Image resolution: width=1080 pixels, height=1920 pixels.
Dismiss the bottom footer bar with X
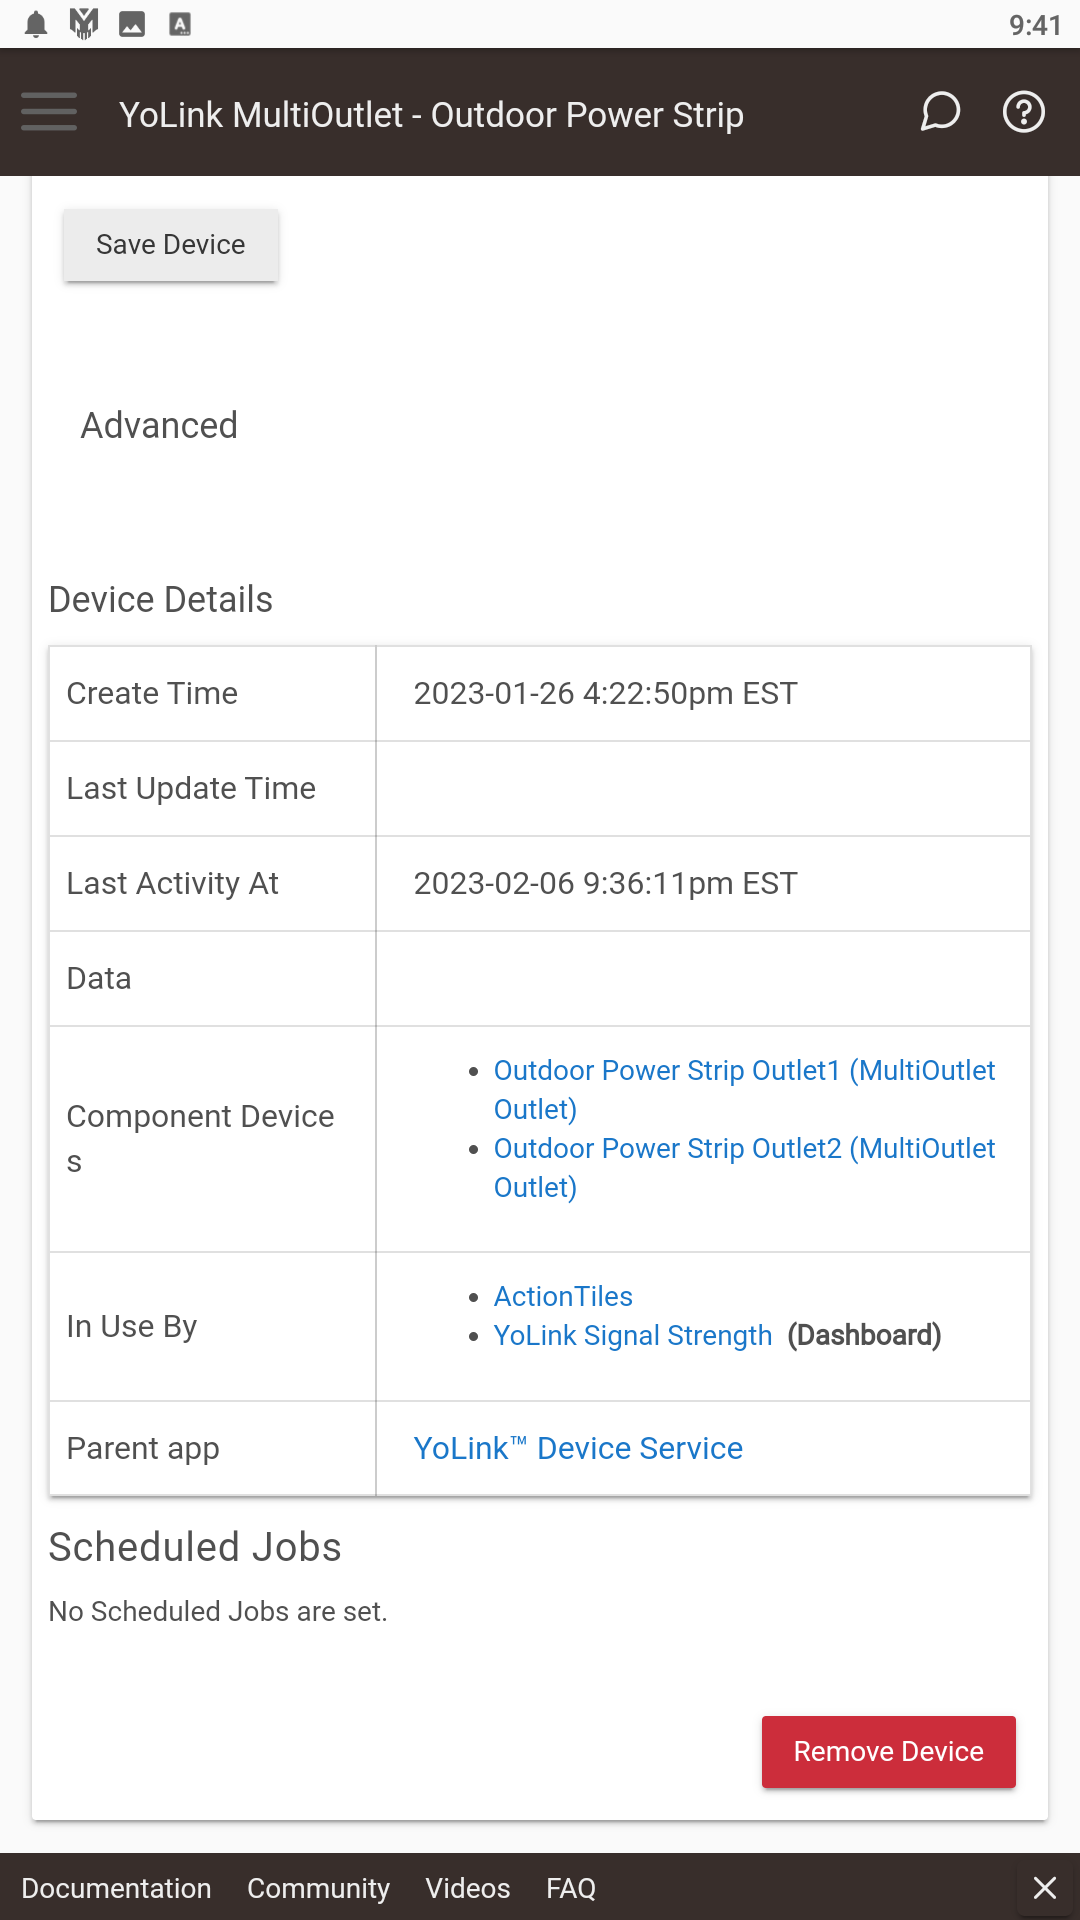1045,1887
